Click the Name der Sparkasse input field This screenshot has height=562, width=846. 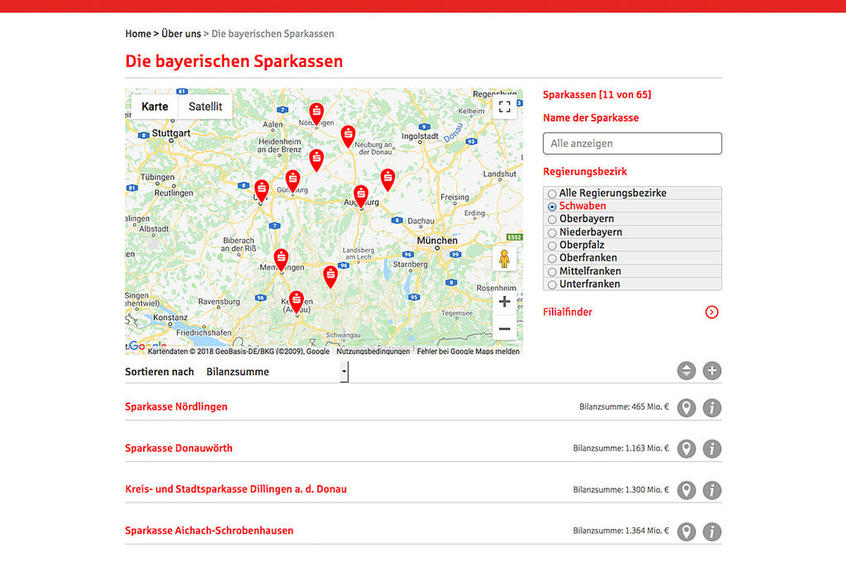point(632,143)
